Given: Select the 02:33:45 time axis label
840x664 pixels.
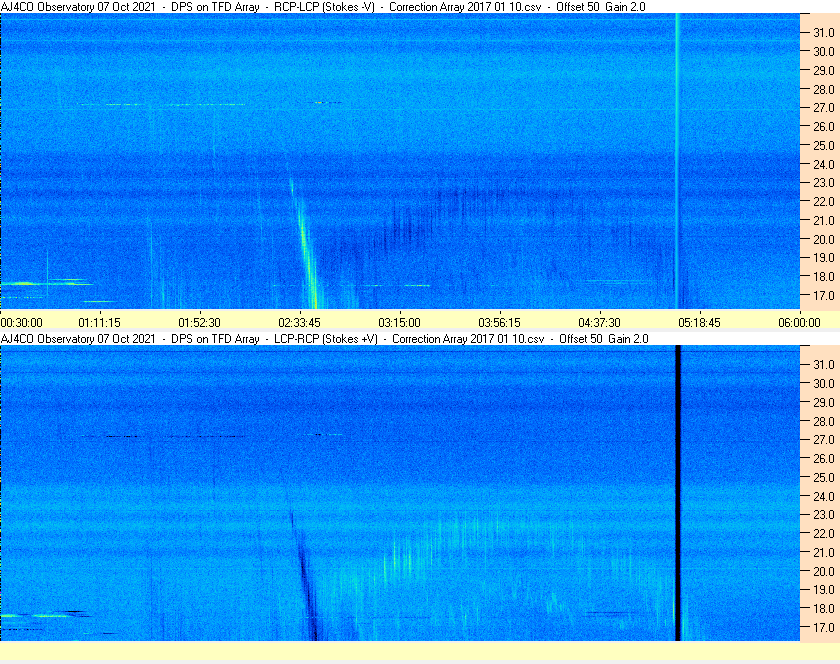Looking at the screenshot, I should 299,323.
